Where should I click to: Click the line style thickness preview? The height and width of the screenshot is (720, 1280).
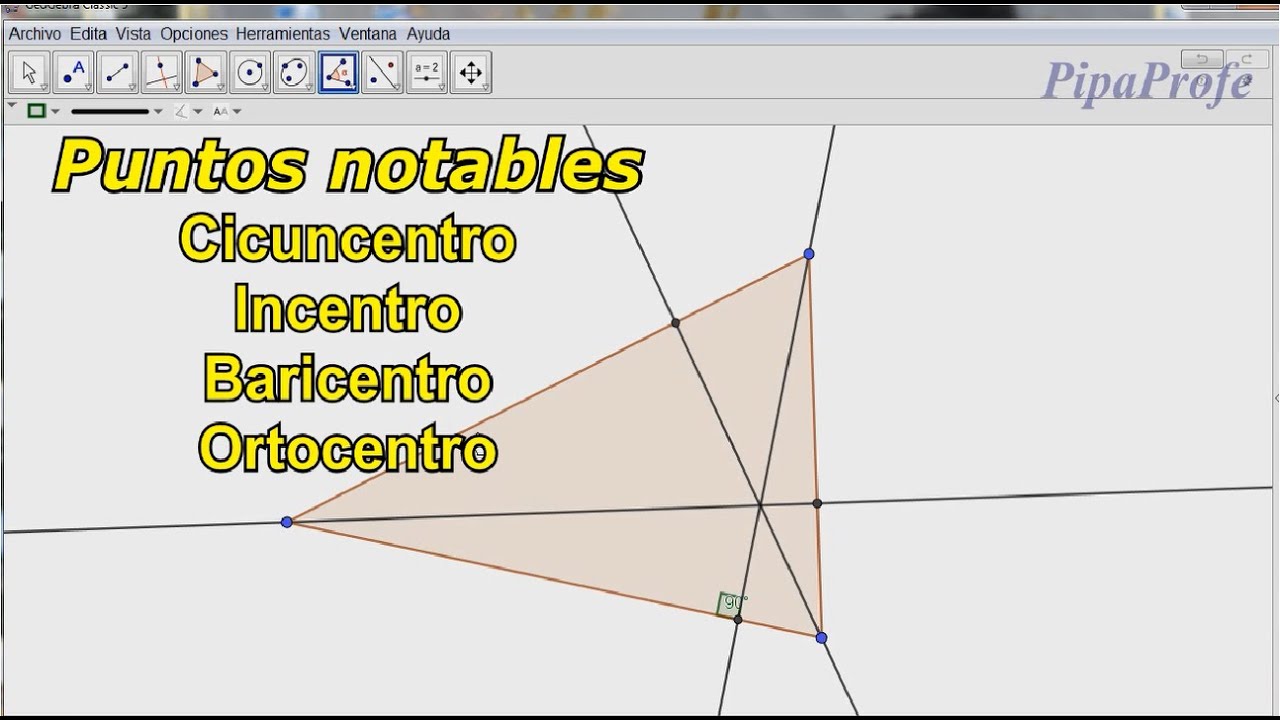click(110, 112)
